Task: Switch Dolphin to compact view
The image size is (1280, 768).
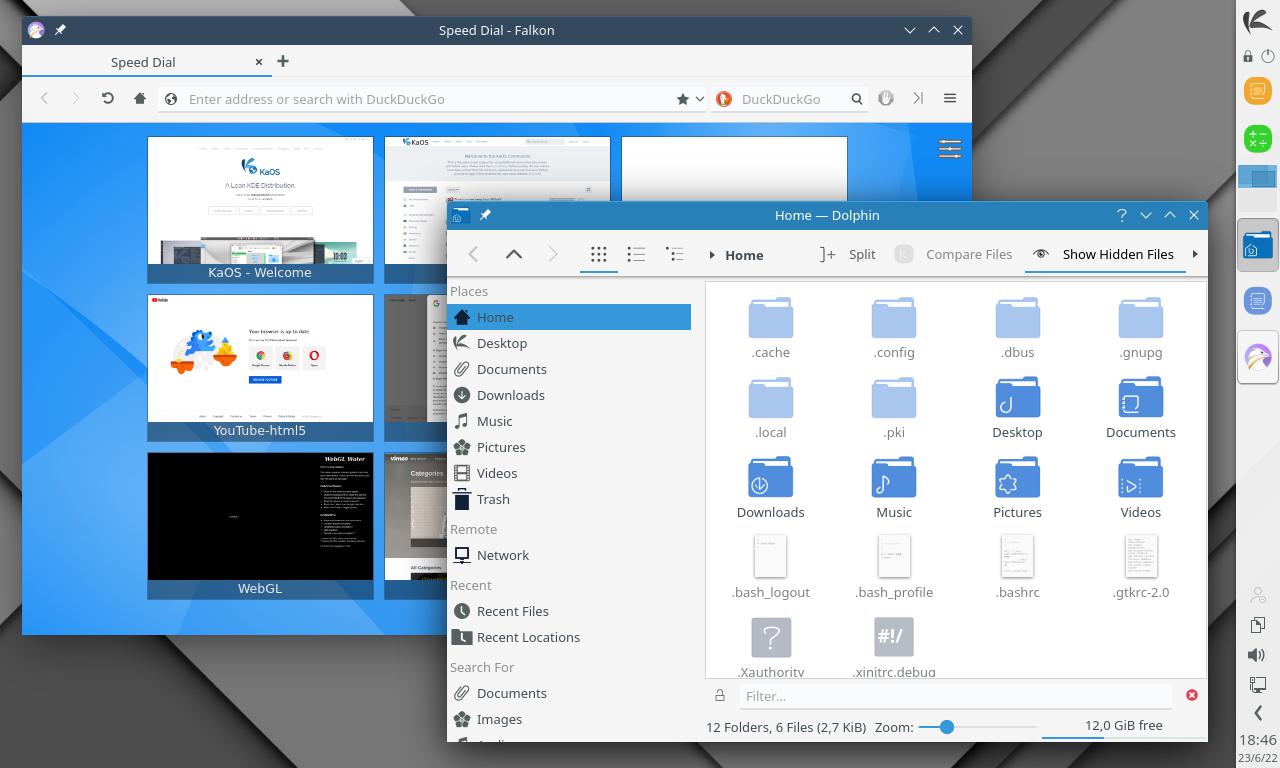Action: 636,254
